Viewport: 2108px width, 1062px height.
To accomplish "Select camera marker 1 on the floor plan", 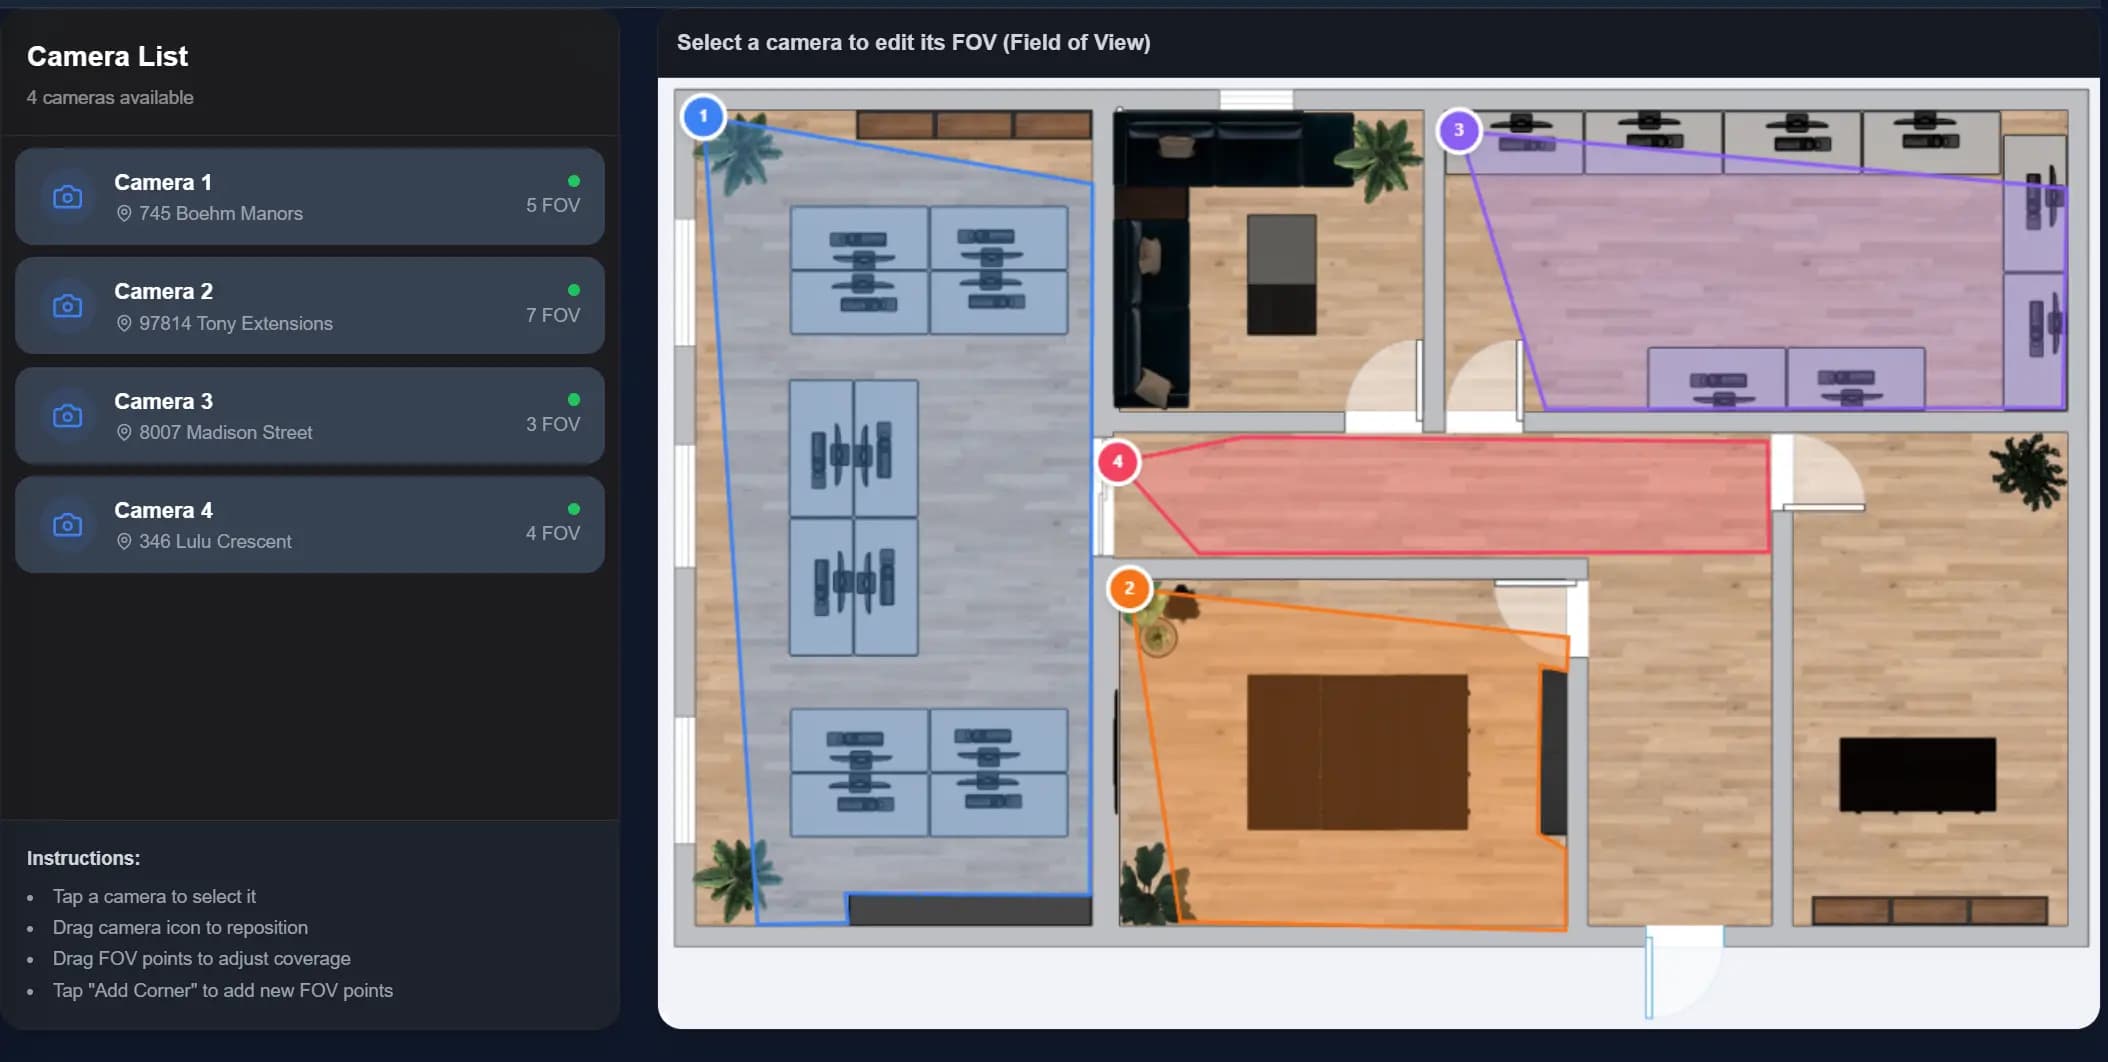I will 703,116.
